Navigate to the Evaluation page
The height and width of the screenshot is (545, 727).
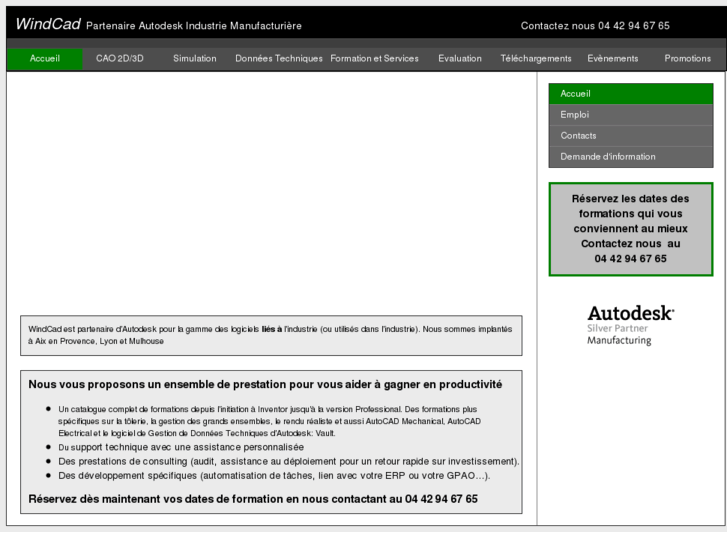[460, 58]
